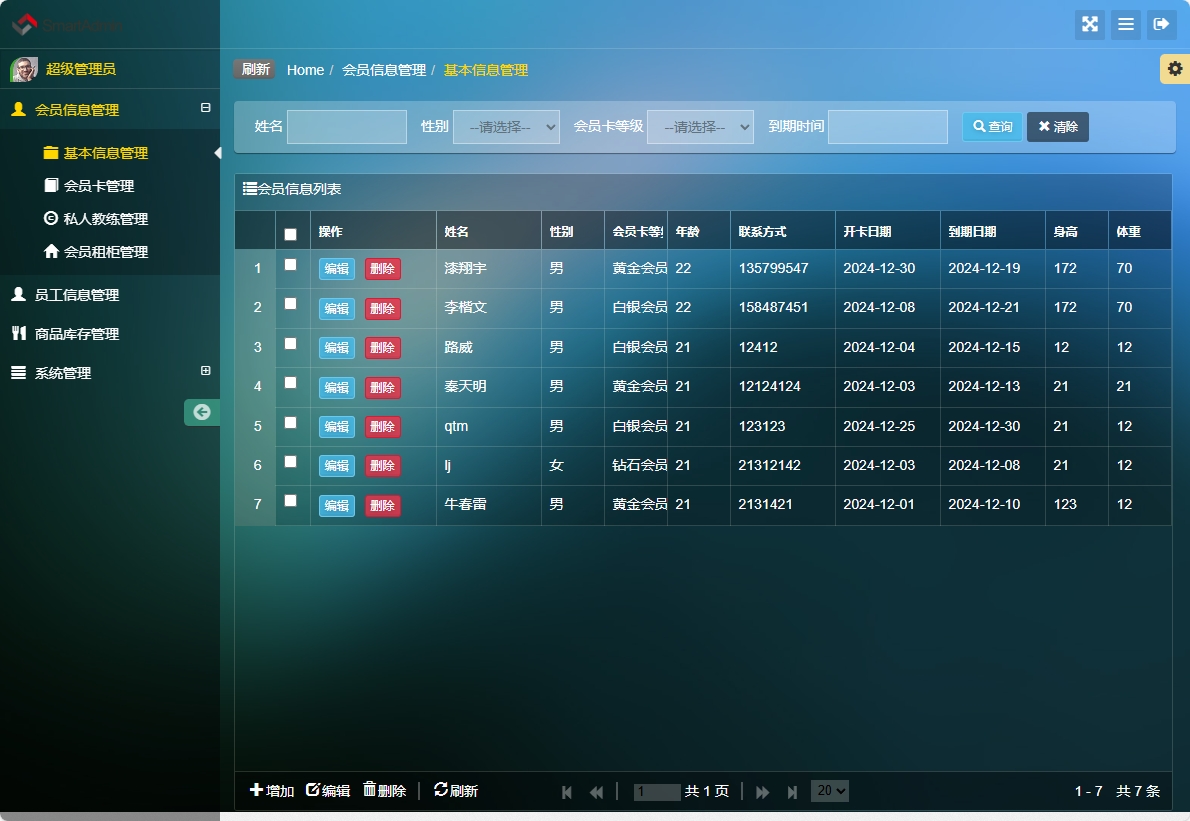Click the Home breadcrumb link

[305, 70]
